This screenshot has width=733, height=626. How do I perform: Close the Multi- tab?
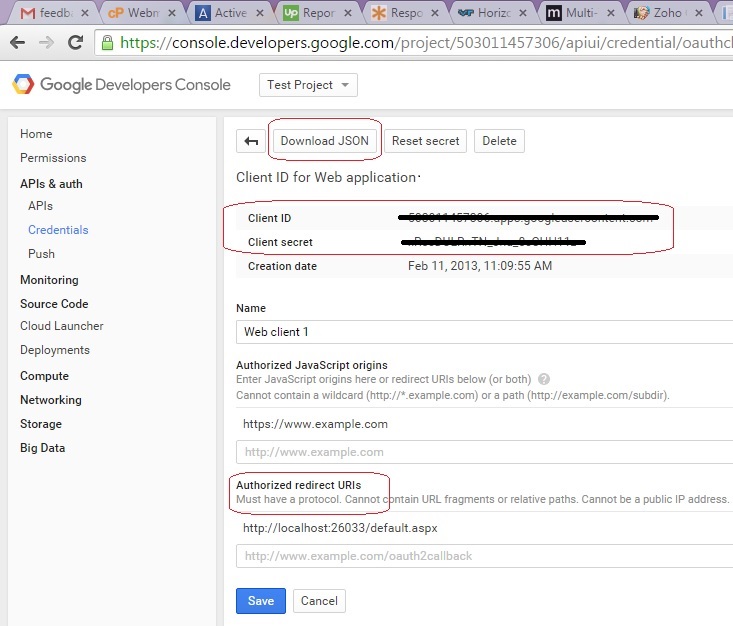(611, 13)
